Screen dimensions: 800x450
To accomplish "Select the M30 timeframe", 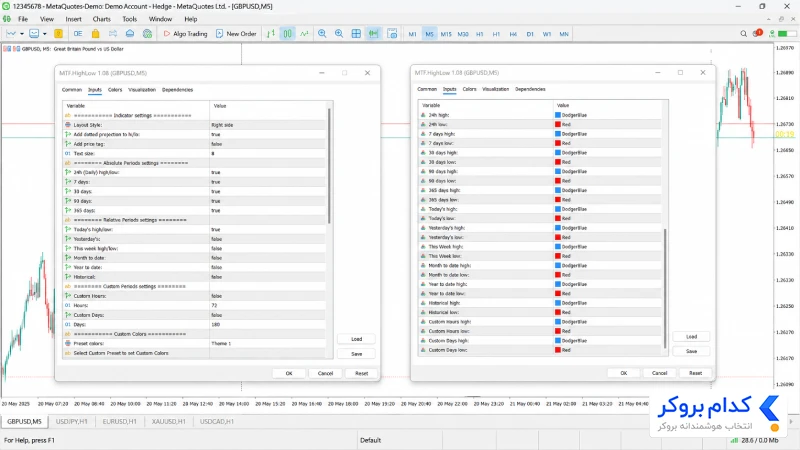I will point(463,34).
